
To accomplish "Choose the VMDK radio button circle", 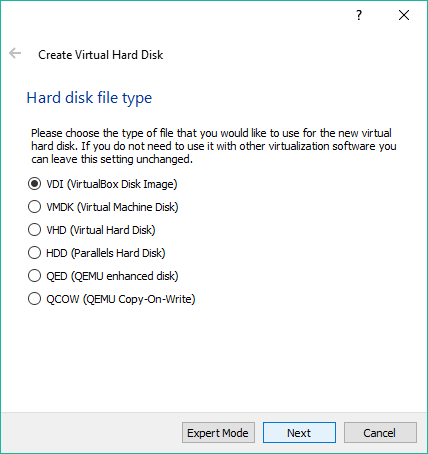I will click(x=34, y=207).
